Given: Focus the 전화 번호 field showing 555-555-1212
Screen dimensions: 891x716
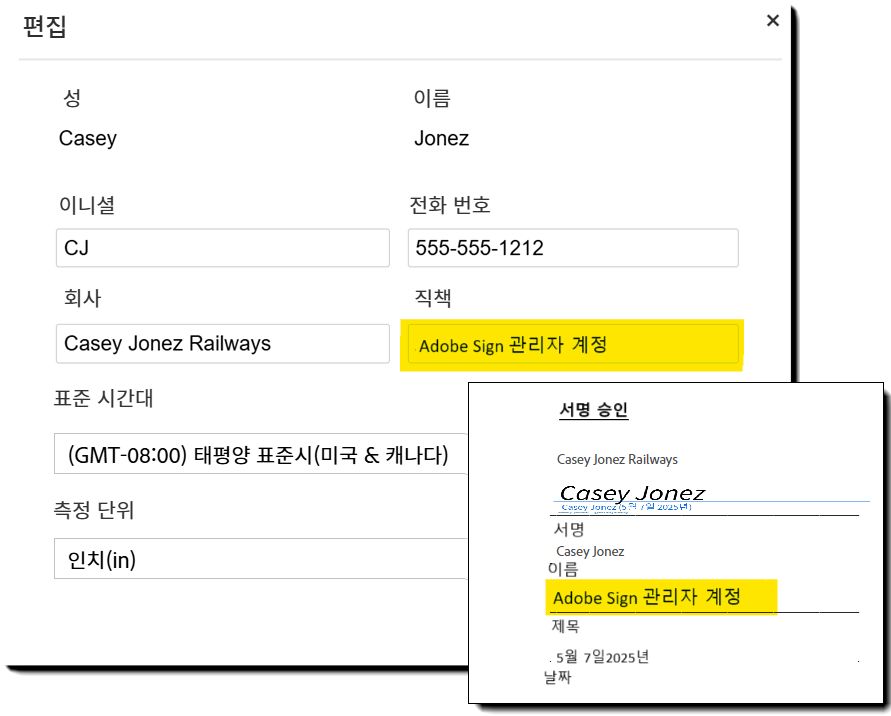Looking at the screenshot, I should (x=572, y=248).
